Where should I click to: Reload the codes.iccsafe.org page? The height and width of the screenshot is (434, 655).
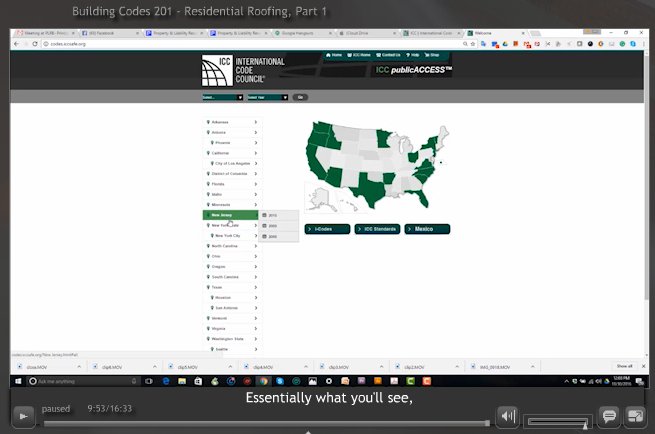(x=35, y=44)
